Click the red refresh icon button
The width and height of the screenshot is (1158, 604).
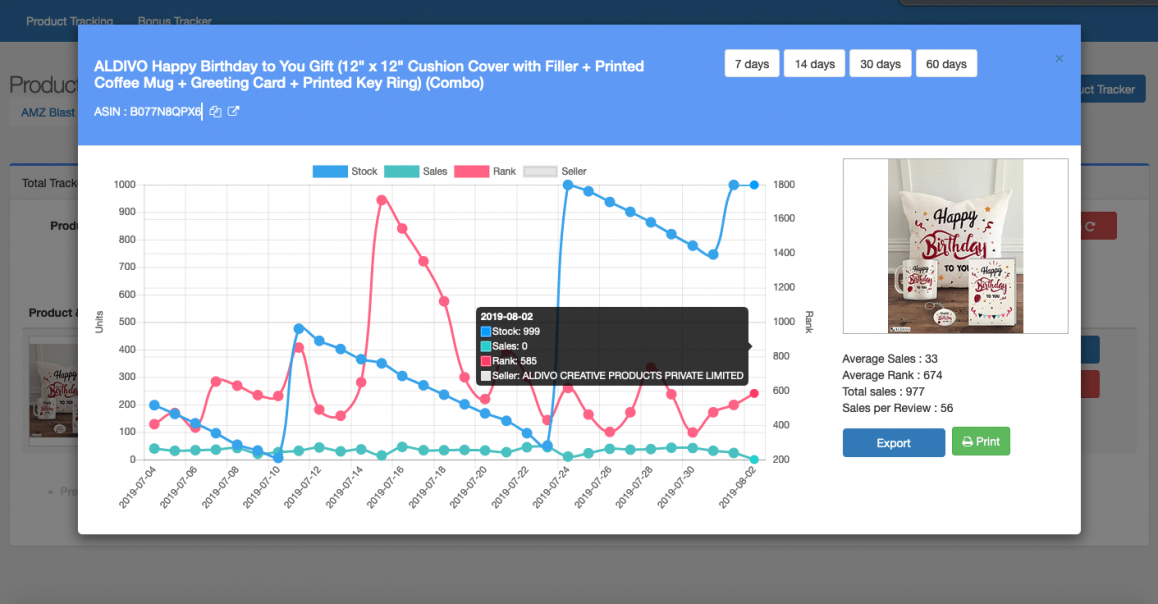1098,226
